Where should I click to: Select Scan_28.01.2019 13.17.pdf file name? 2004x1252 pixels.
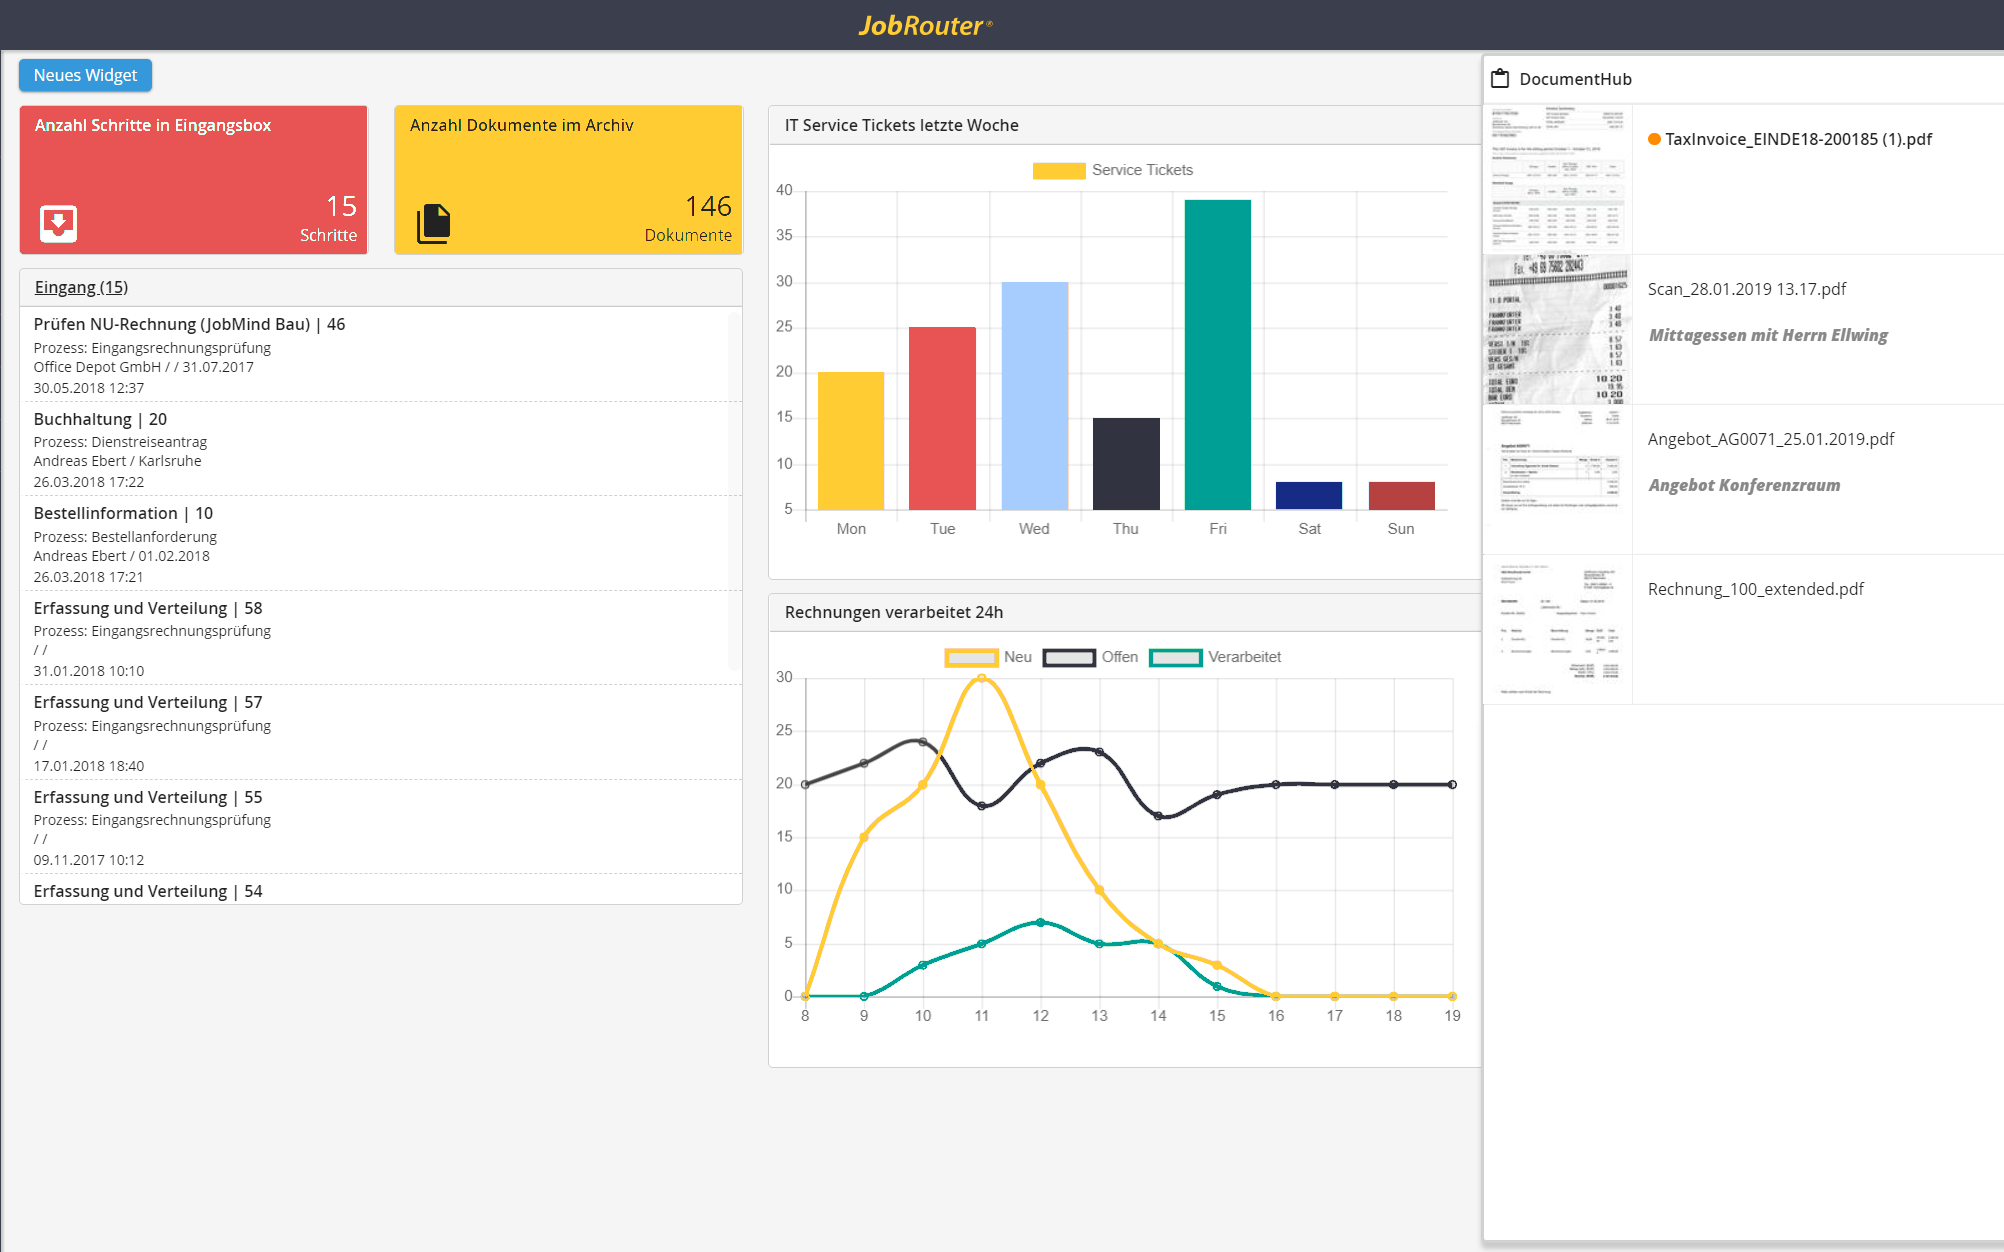pyautogui.click(x=1747, y=289)
